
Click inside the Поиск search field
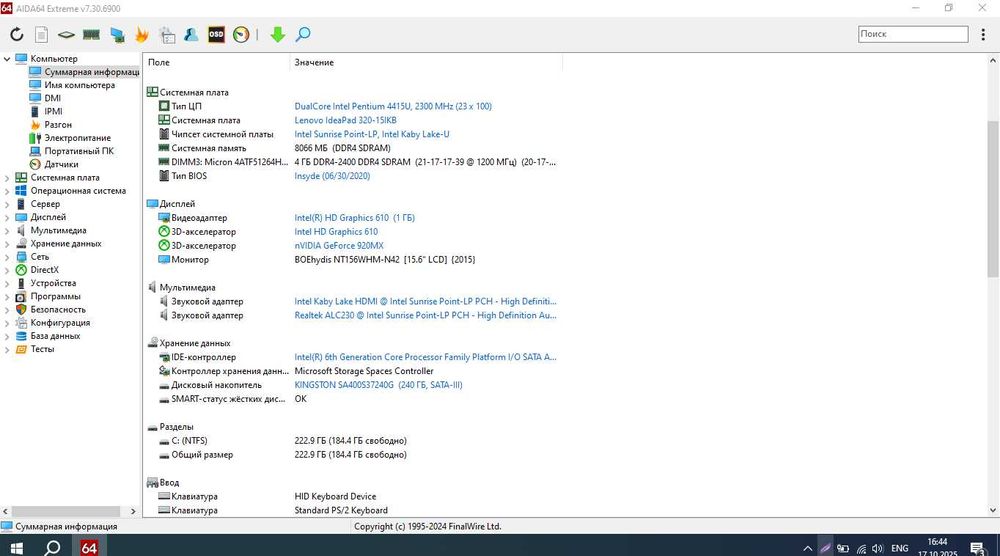913,34
